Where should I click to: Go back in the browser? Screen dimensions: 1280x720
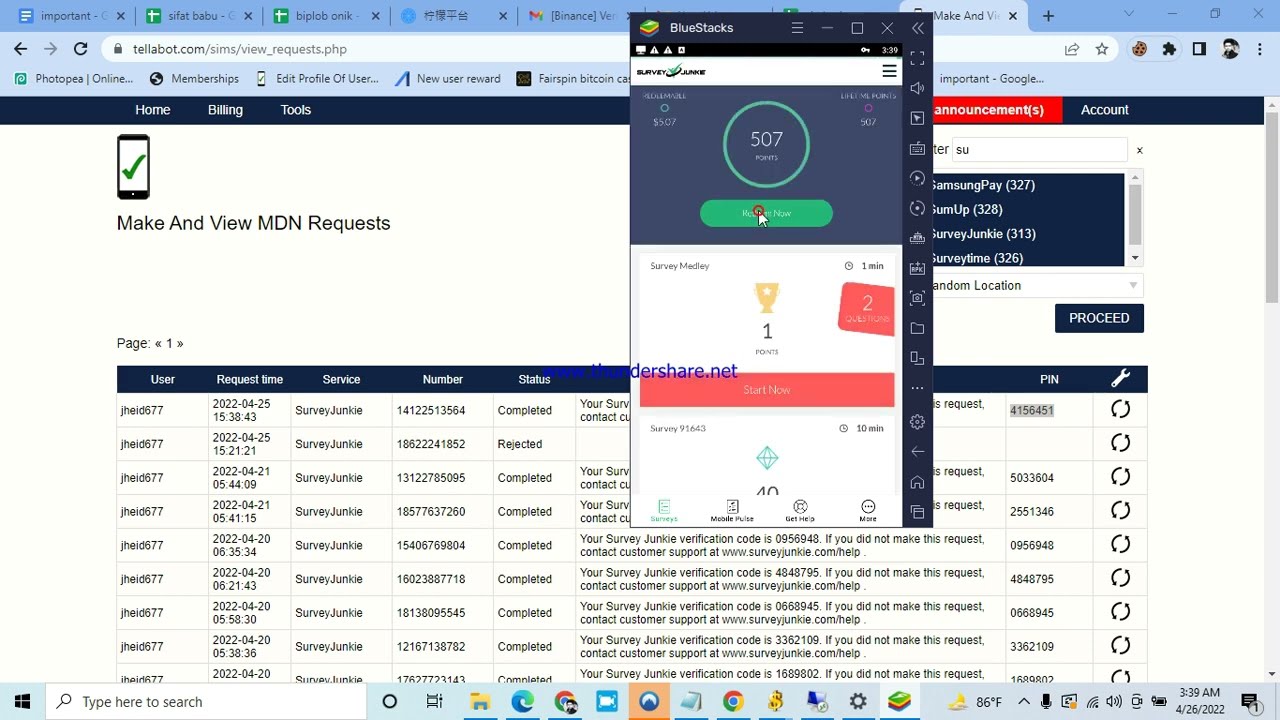click(21, 49)
